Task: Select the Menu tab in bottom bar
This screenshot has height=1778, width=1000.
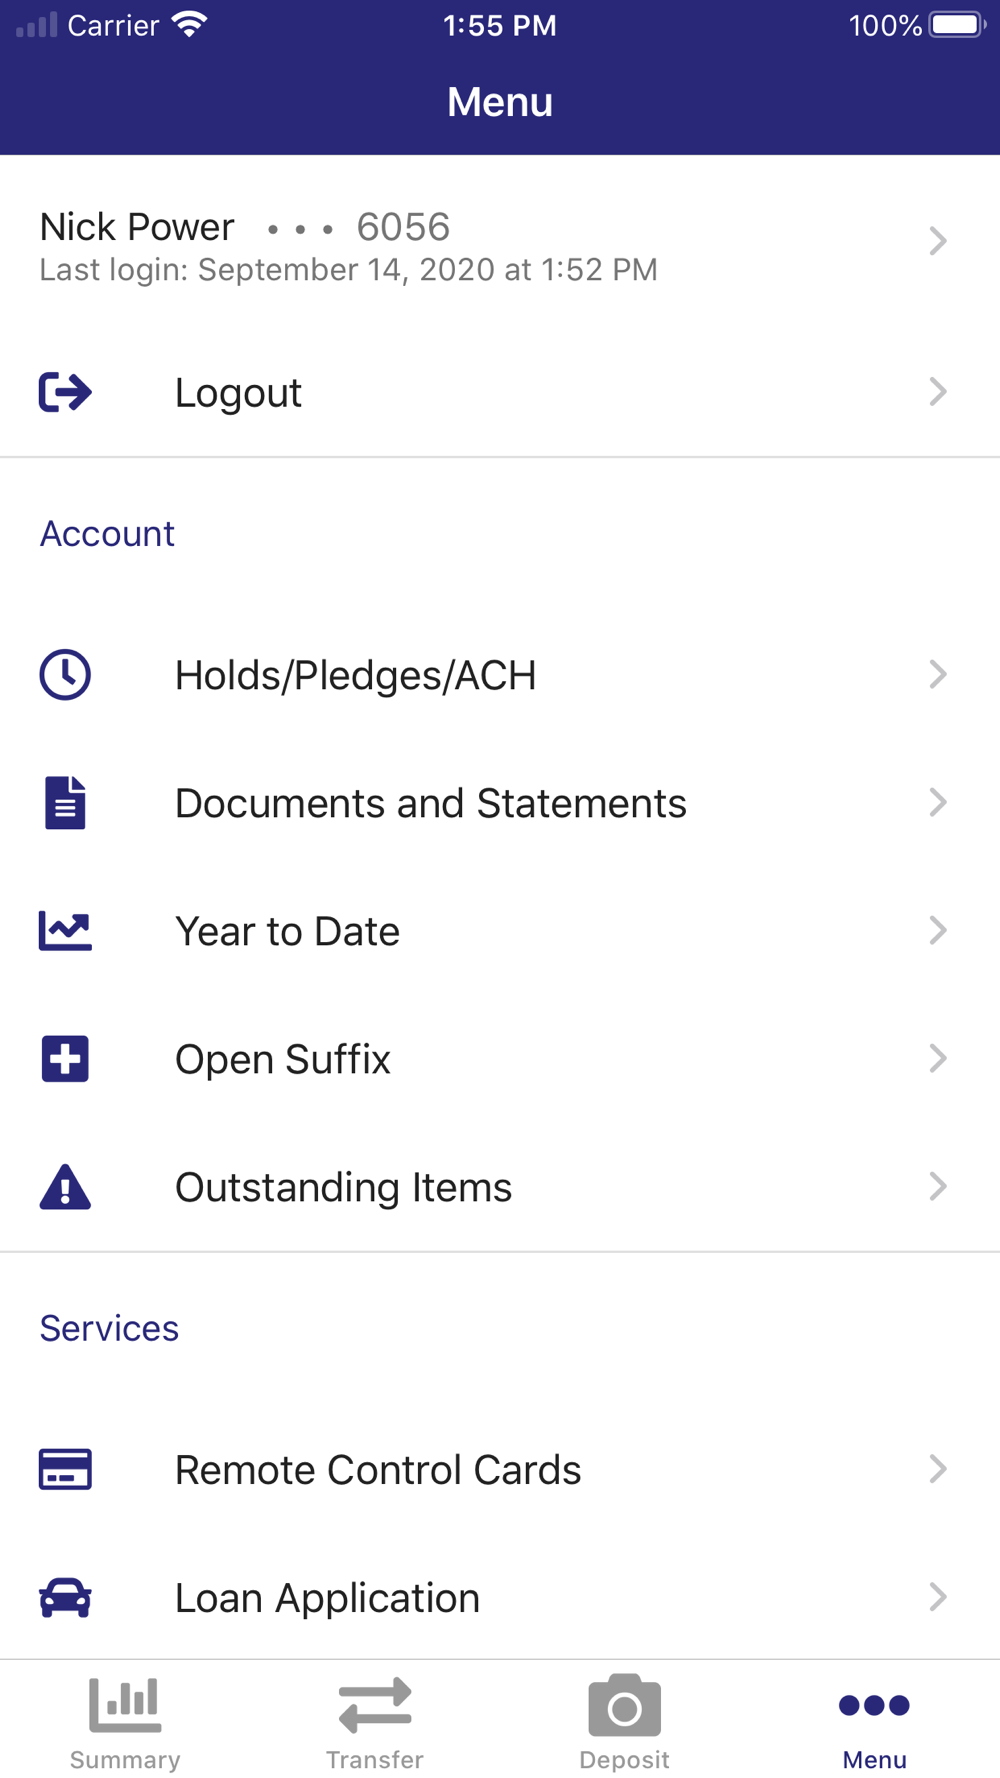Action: (874, 1722)
